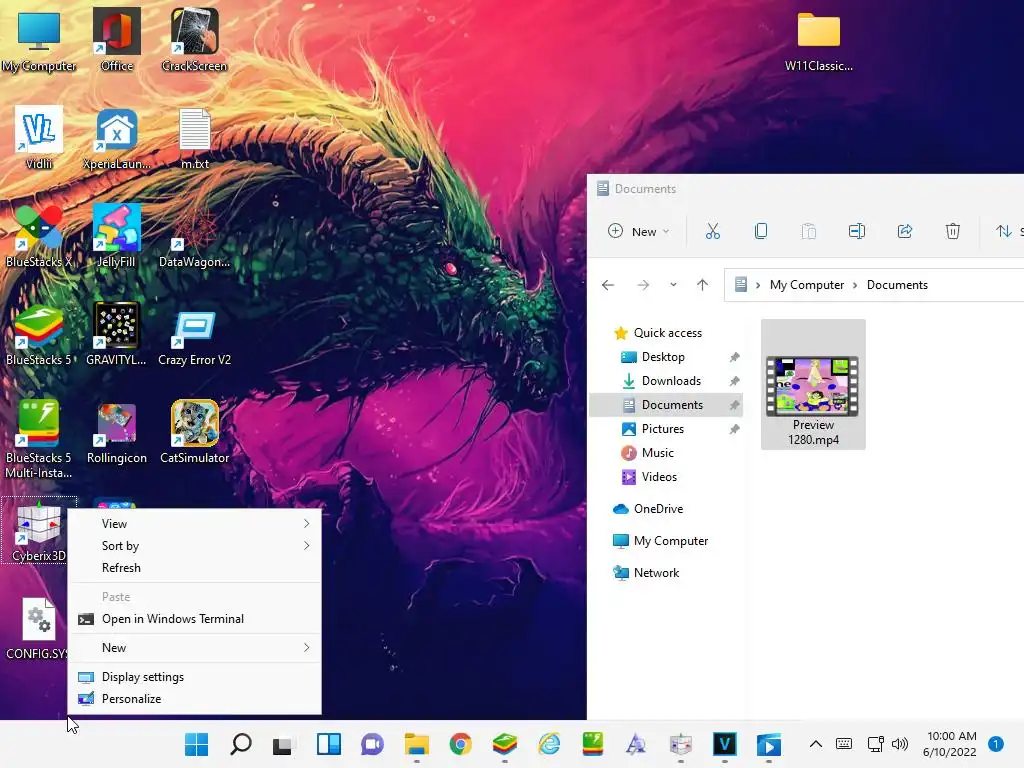This screenshot has height=768, width=1024.
Task: Select the JellyFill desktop shortcut
Action: pyautogui.click(x=117, y=236)
